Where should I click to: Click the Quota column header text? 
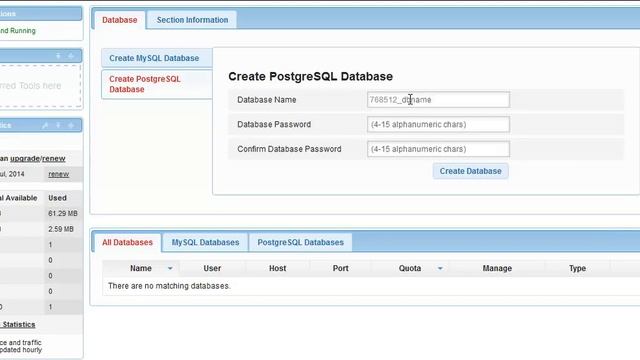coord(410,269)
